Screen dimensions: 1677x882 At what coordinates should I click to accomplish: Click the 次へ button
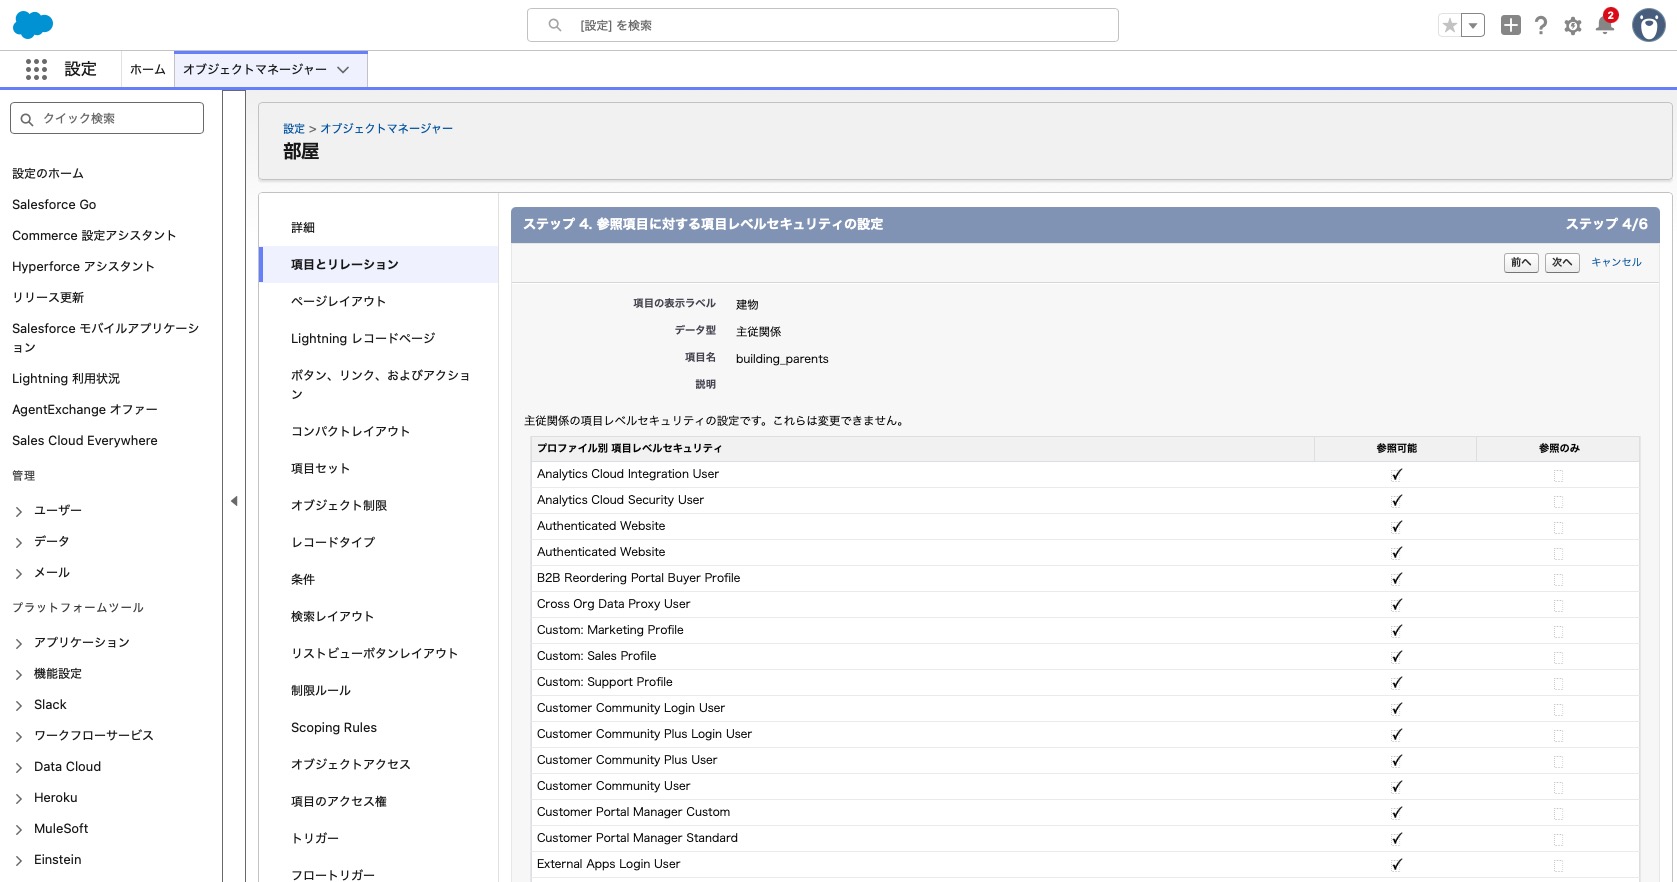click(x=1562, y=262)
